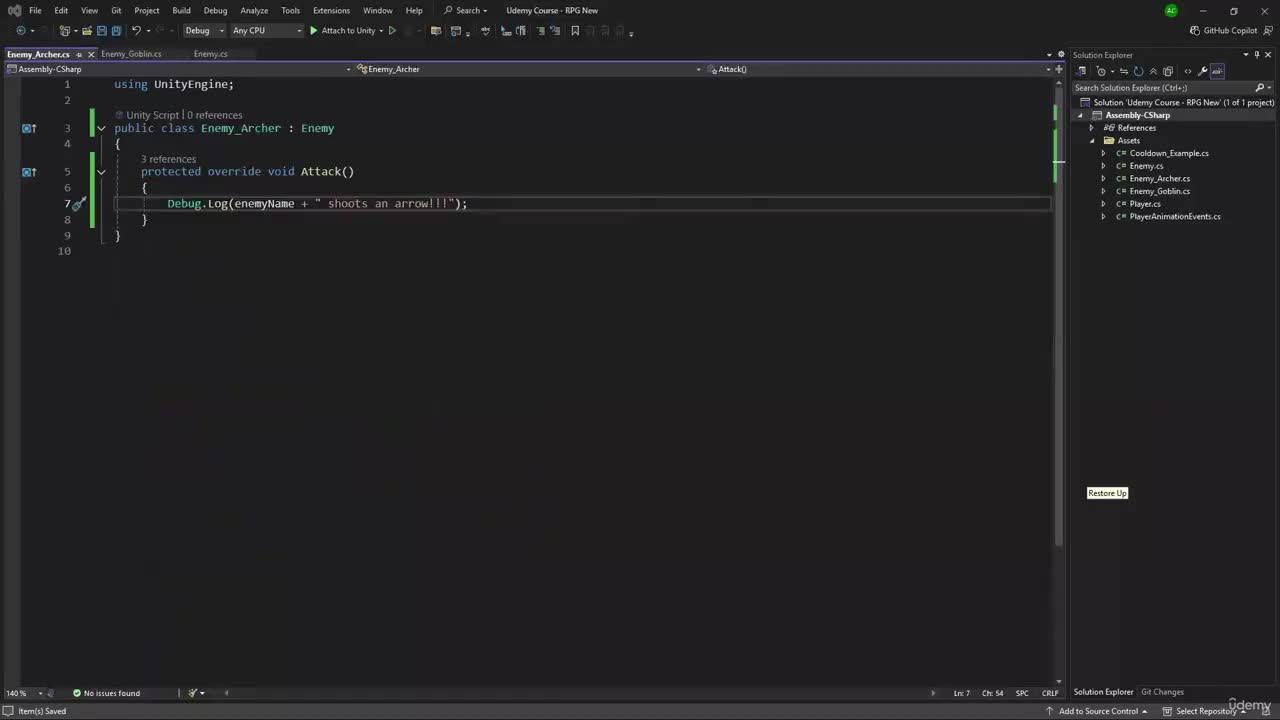Click the Pending Changes Filter clock icon
Viewport: 1280px width, 720px height.
1101,71
